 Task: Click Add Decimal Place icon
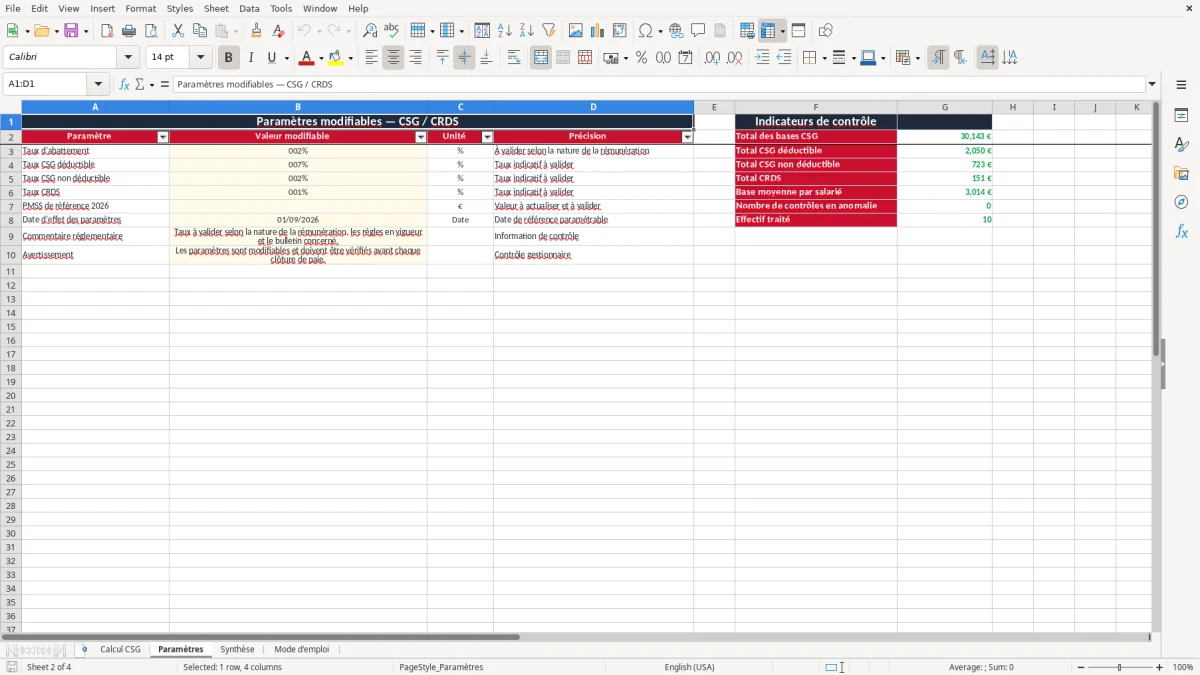(x=712, y=58)
